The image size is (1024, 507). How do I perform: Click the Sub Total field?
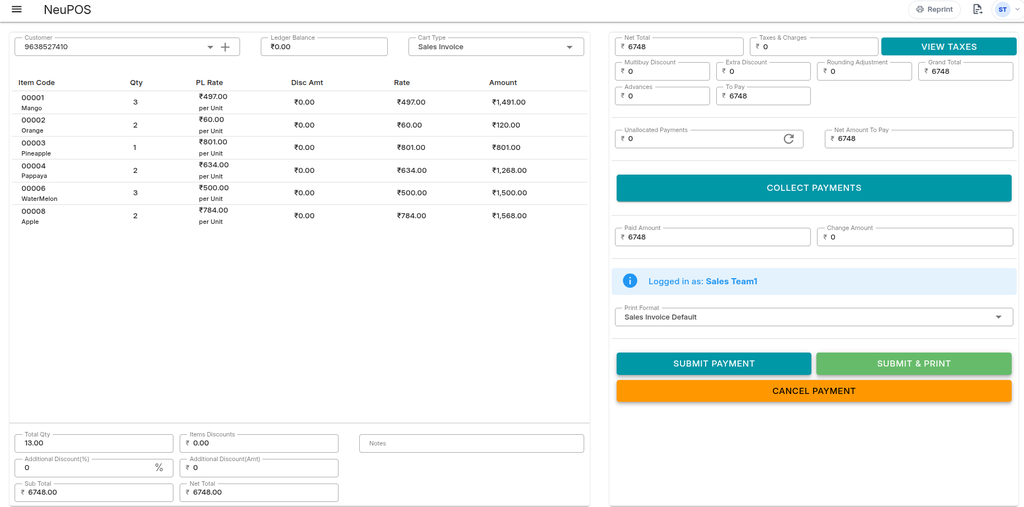[94, 493]
